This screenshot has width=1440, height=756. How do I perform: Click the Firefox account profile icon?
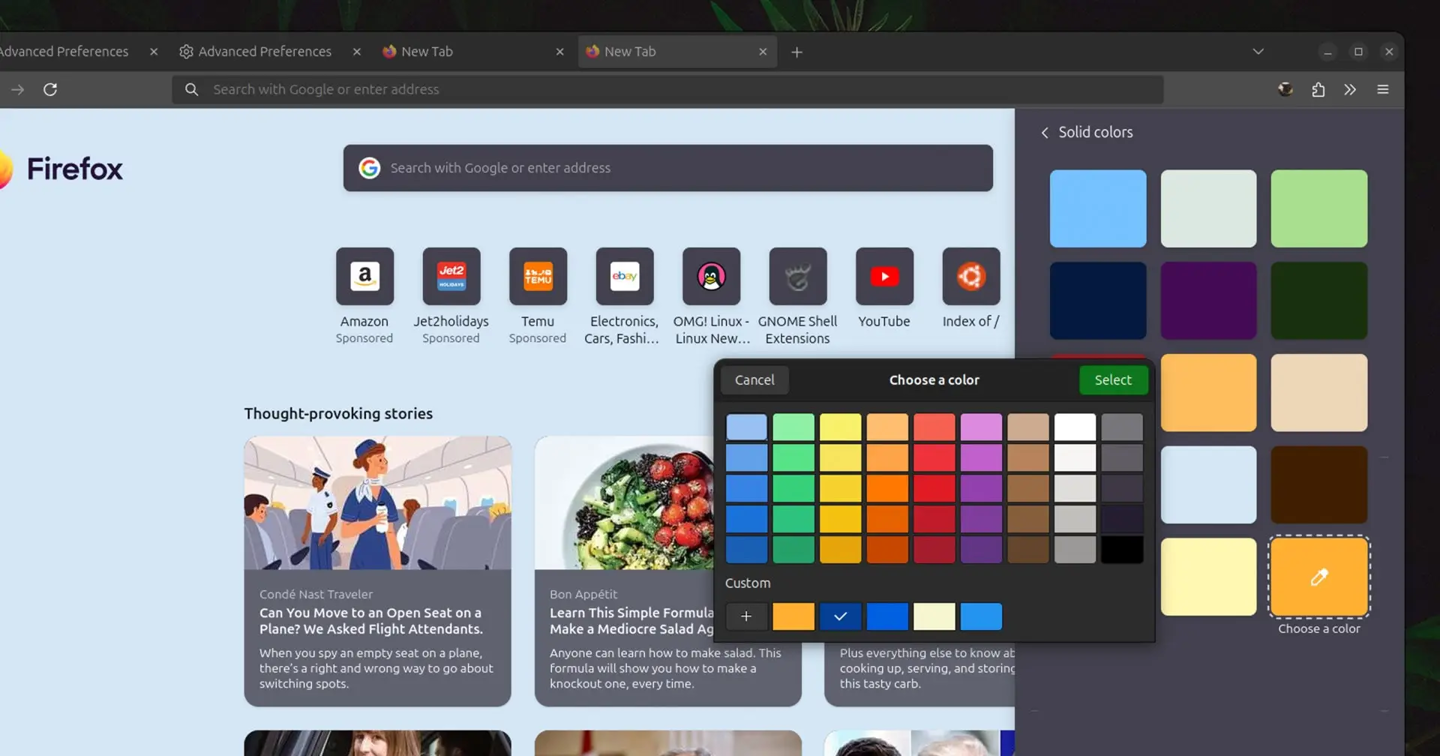click(1284, 89)
